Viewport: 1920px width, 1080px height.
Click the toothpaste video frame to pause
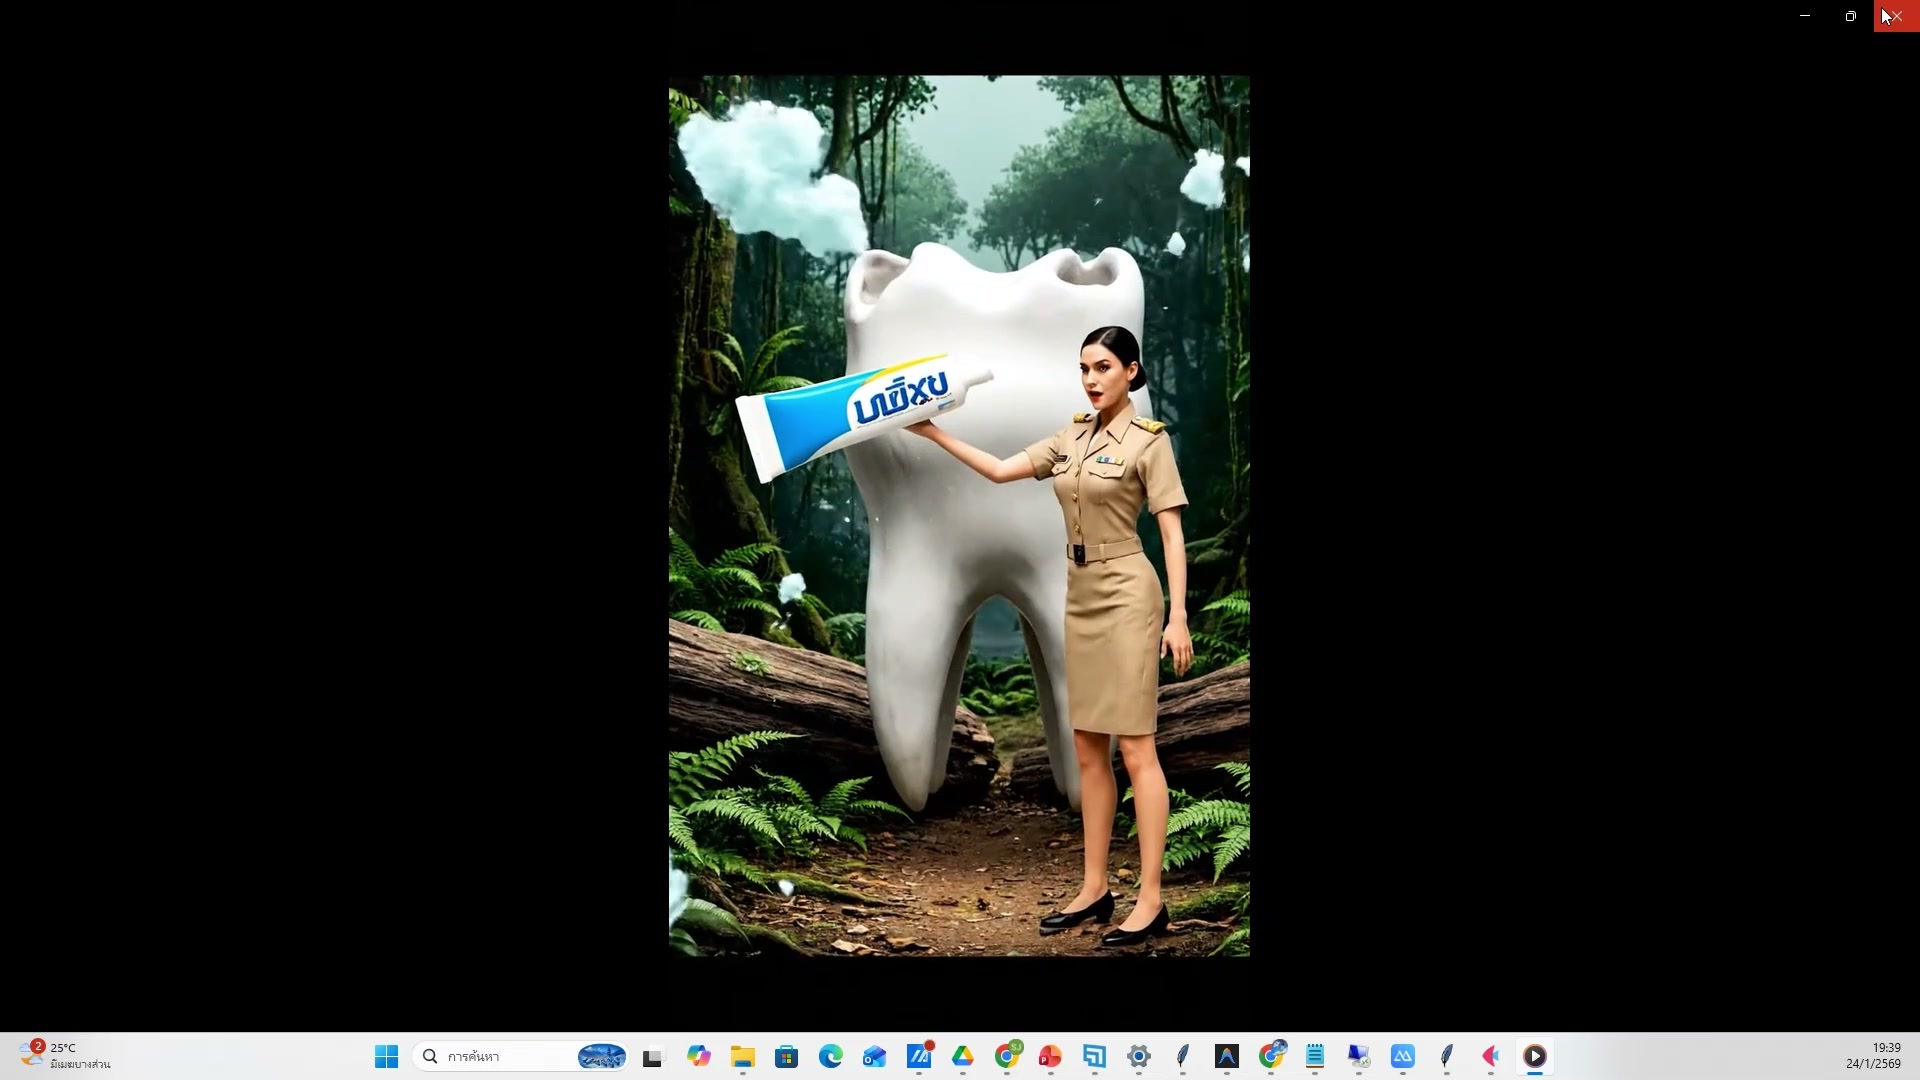[958, 515]
